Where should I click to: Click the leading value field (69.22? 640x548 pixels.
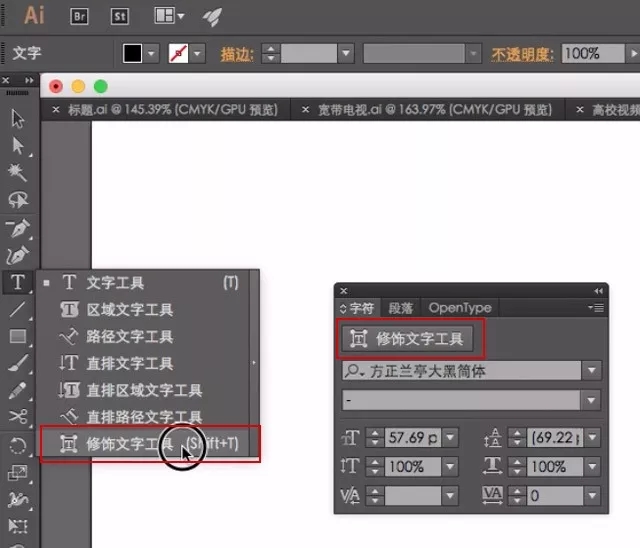(556, 437)
